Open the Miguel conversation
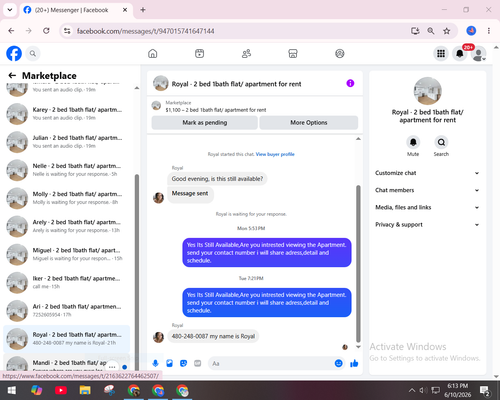Image resolution: width=500 pixels, height=400 pixels. point(67,254)
